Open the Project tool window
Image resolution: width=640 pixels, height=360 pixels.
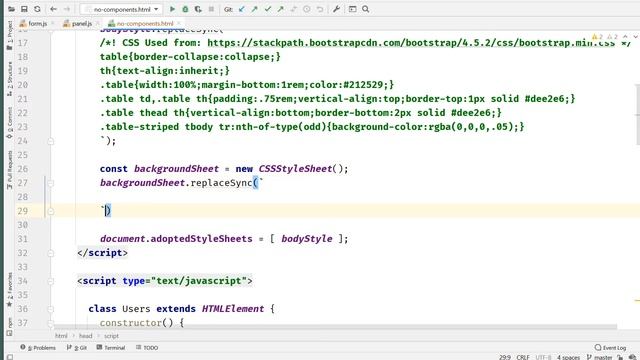tap(9, 36)
